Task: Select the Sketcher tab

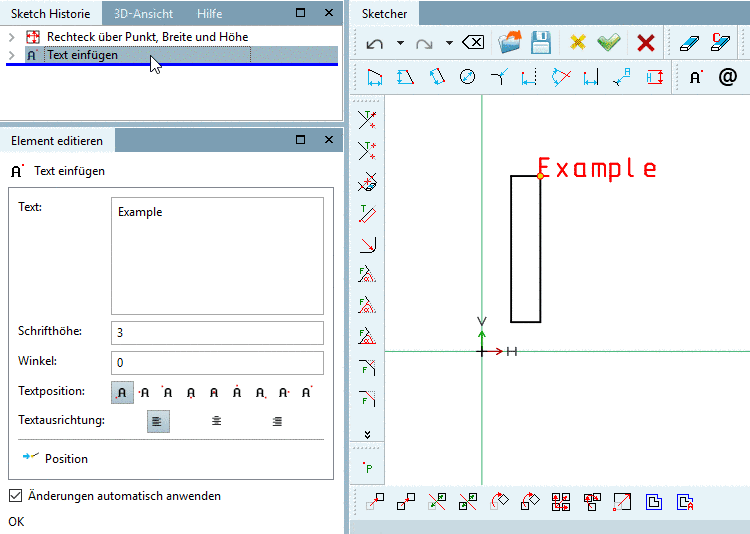Action: 384,13
